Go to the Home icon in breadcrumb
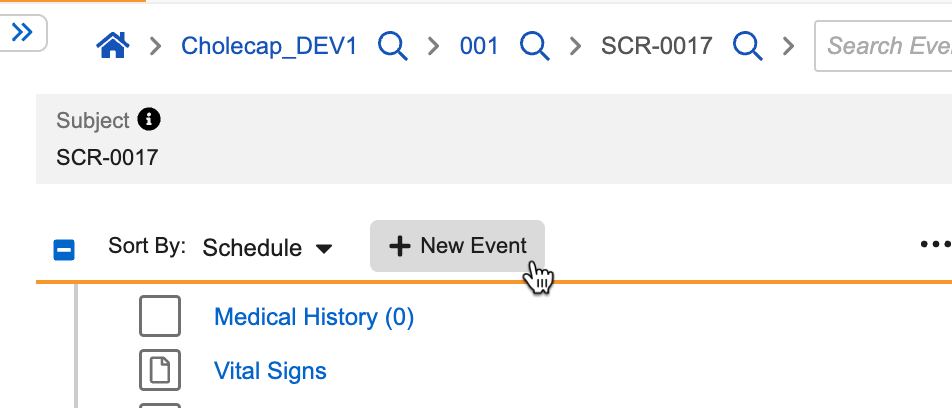Image resolution: width=952 pixels, height=408 pixels. pyautogui.click(x=112, y=45)
